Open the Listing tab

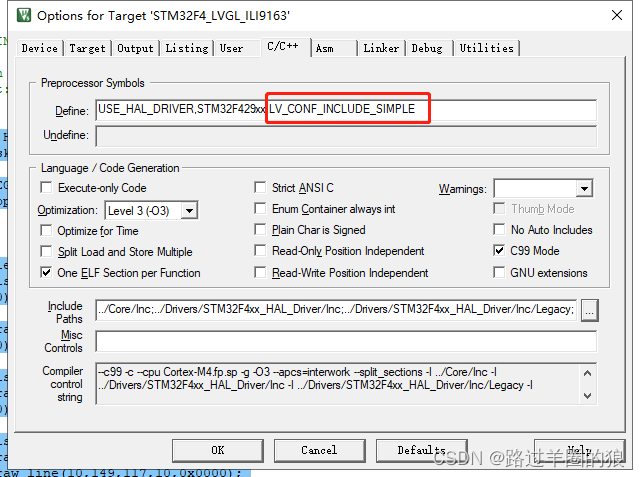(x=187, y=48)
